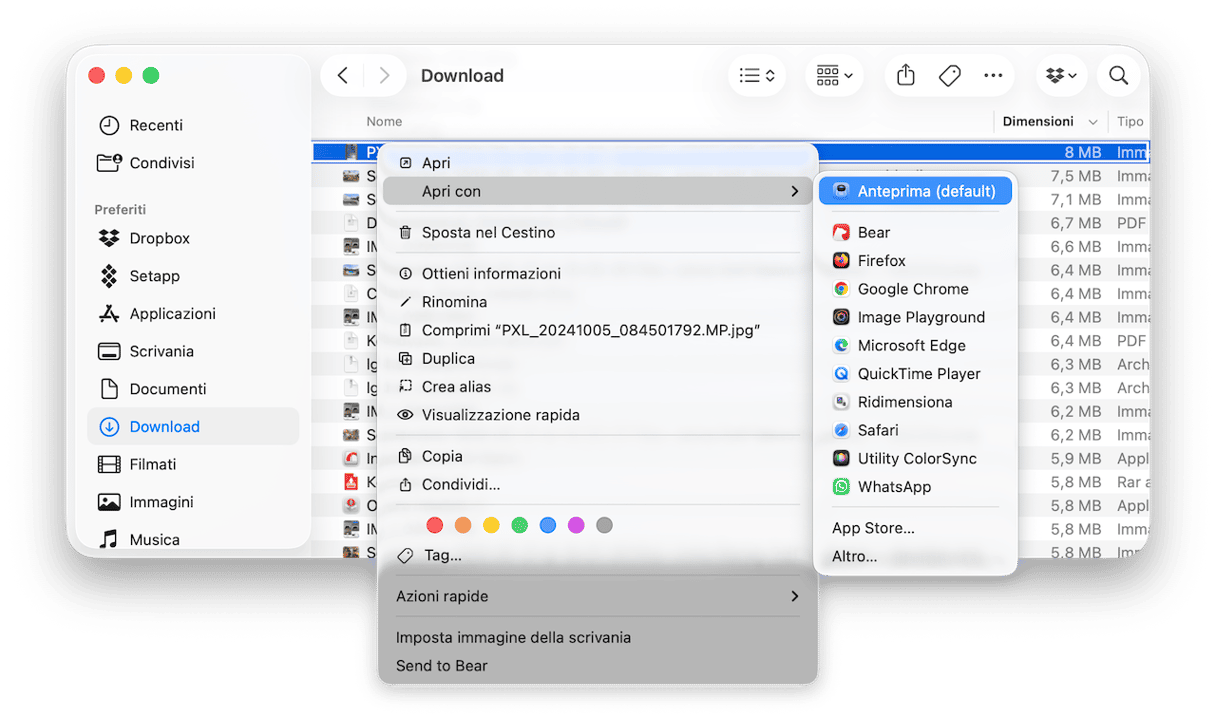This screenshot has height=717, width=1216.
Task: Apply the gray tag color
Action: pos(604,525)
